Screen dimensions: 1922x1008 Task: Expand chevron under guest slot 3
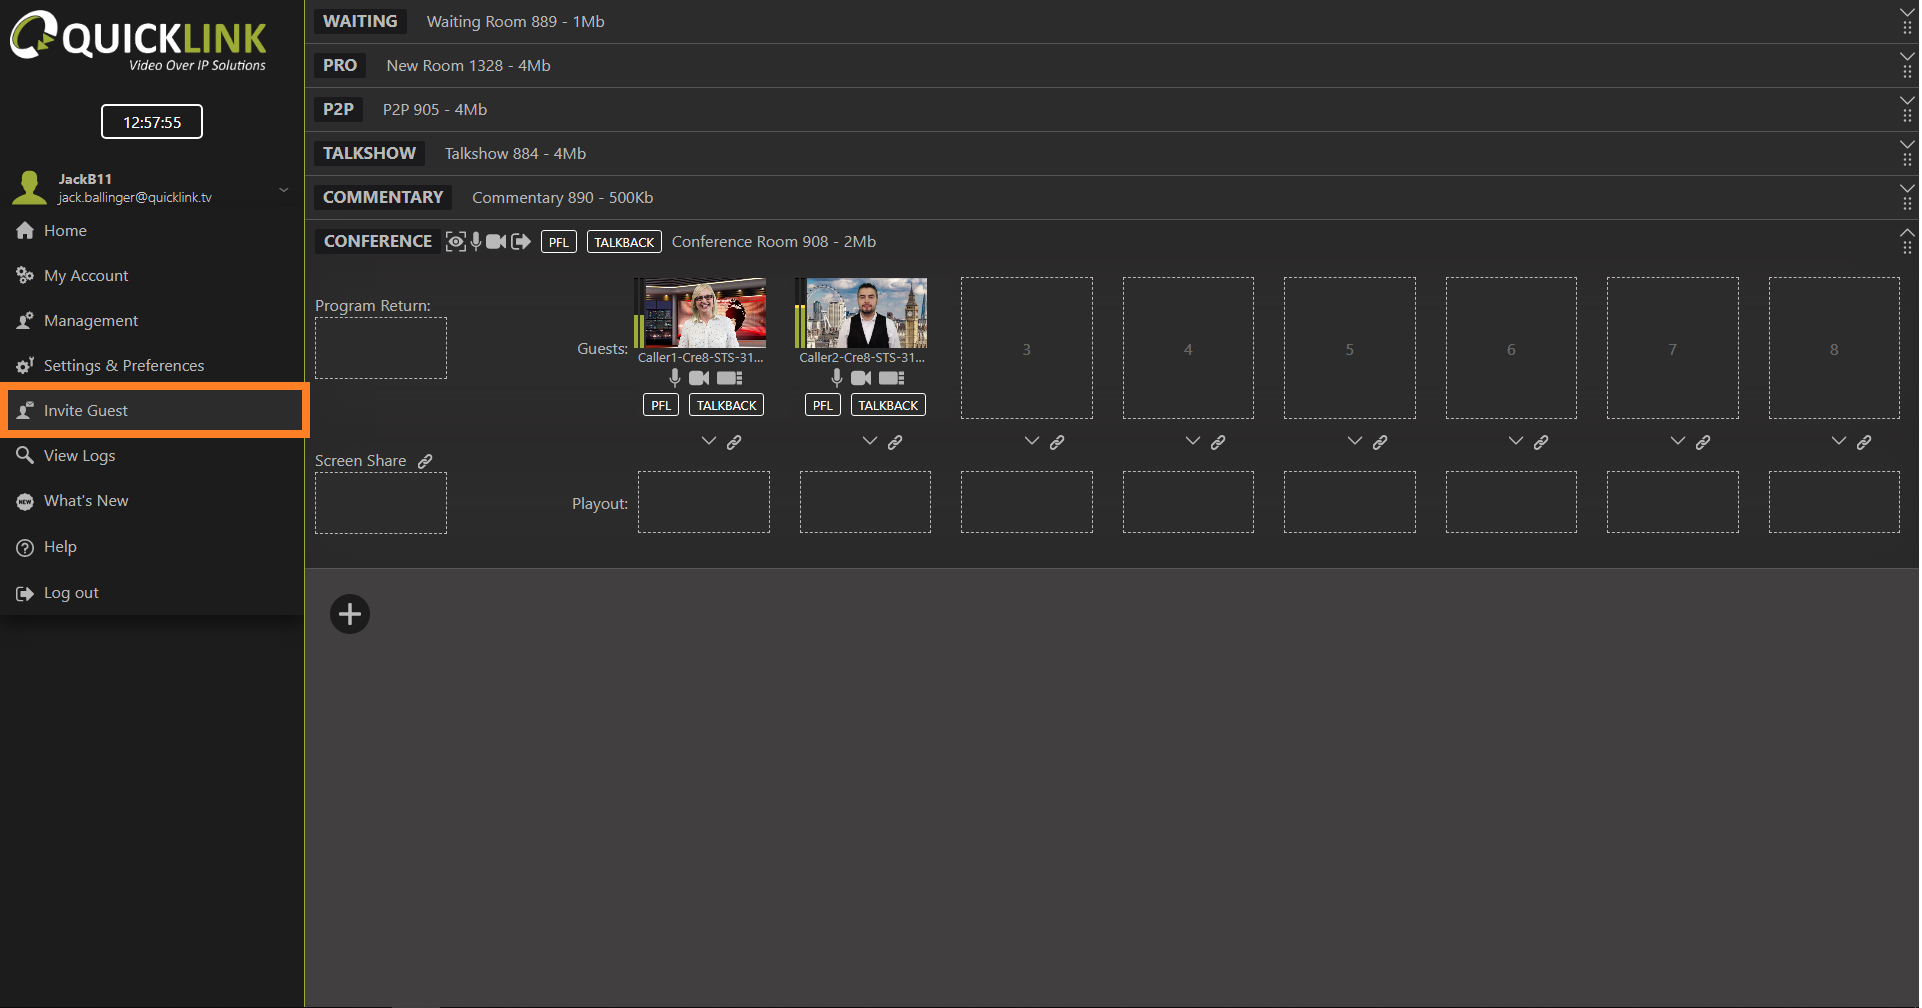[x=1032, y=441]
